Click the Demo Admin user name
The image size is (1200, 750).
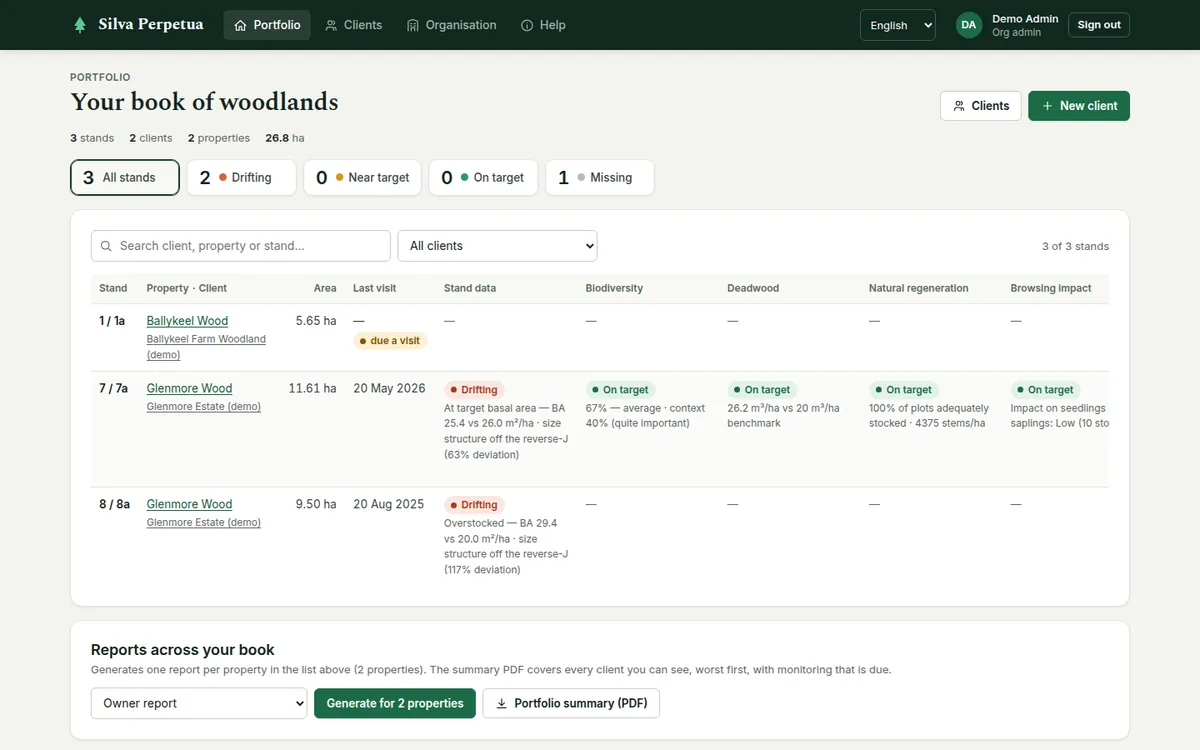[1025, 19]
